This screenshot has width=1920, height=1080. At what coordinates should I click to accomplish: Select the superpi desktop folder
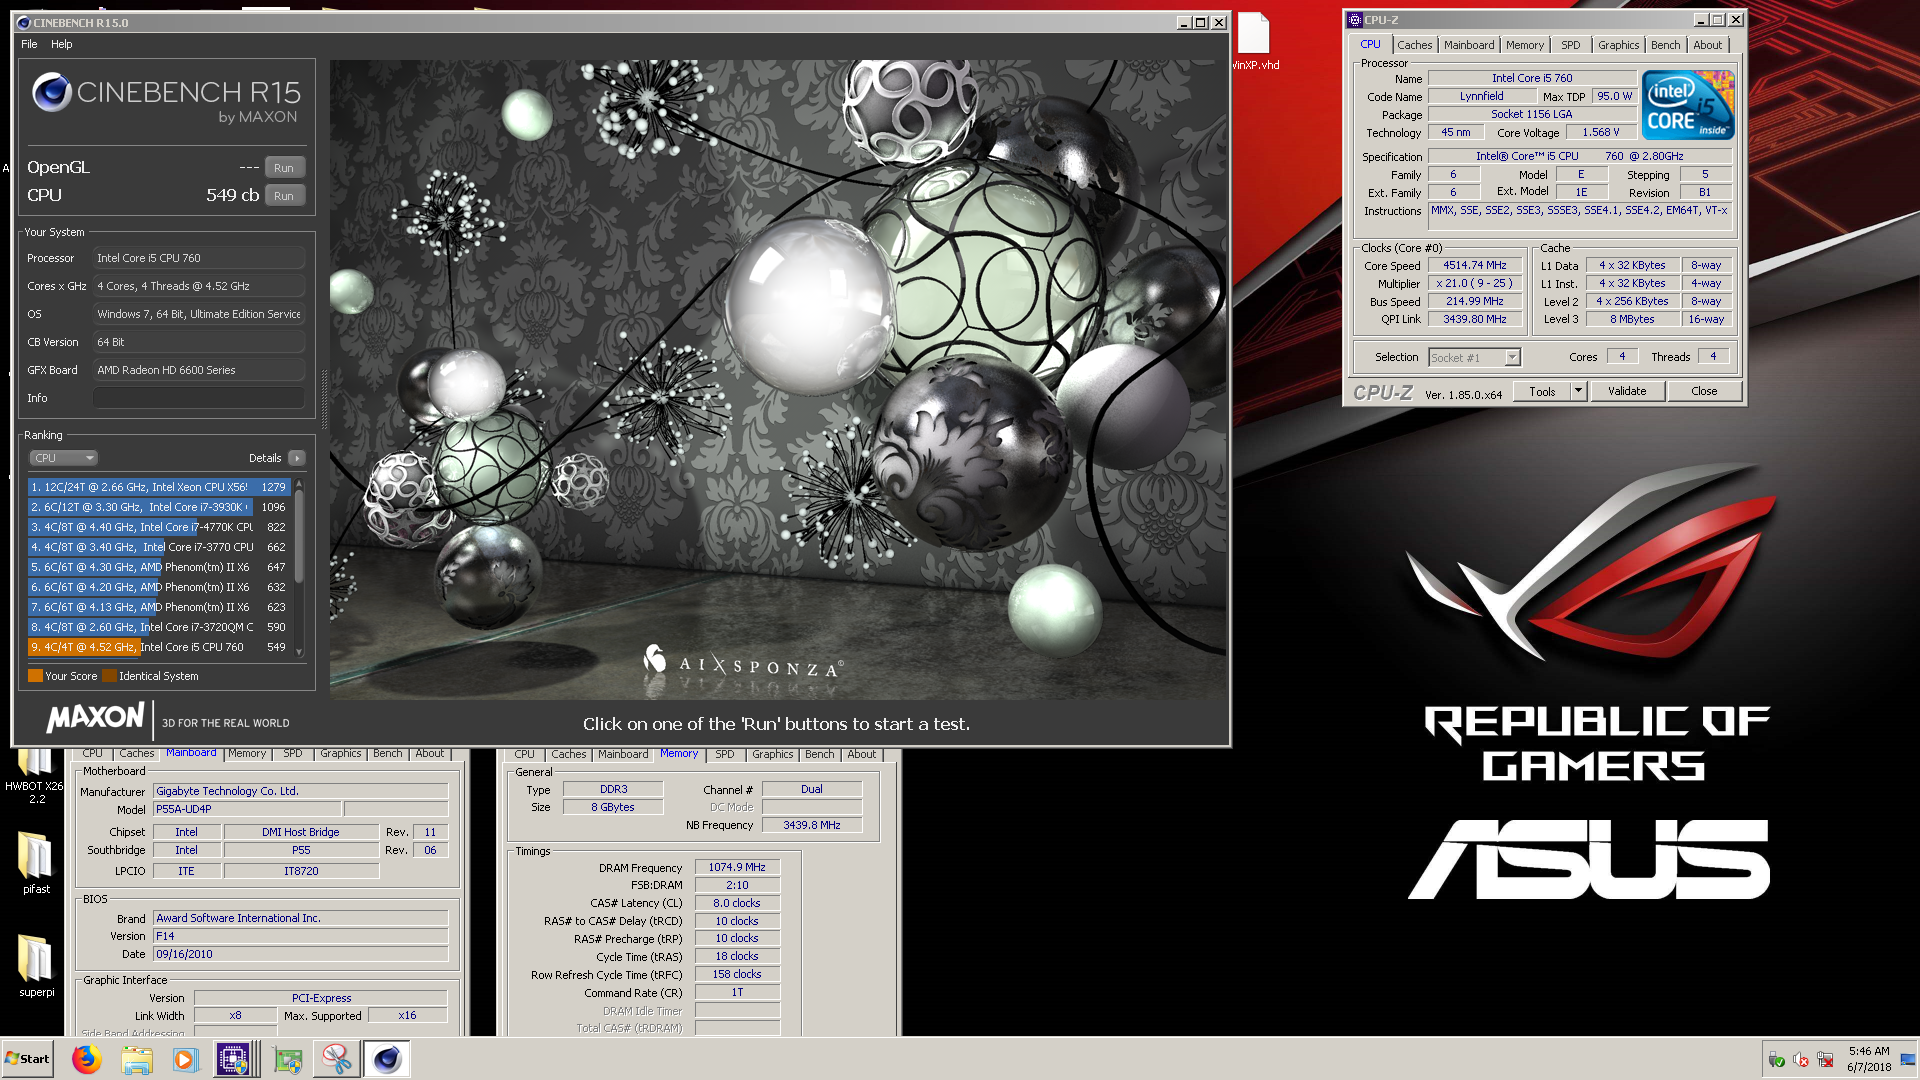click(x=36, y=965)
